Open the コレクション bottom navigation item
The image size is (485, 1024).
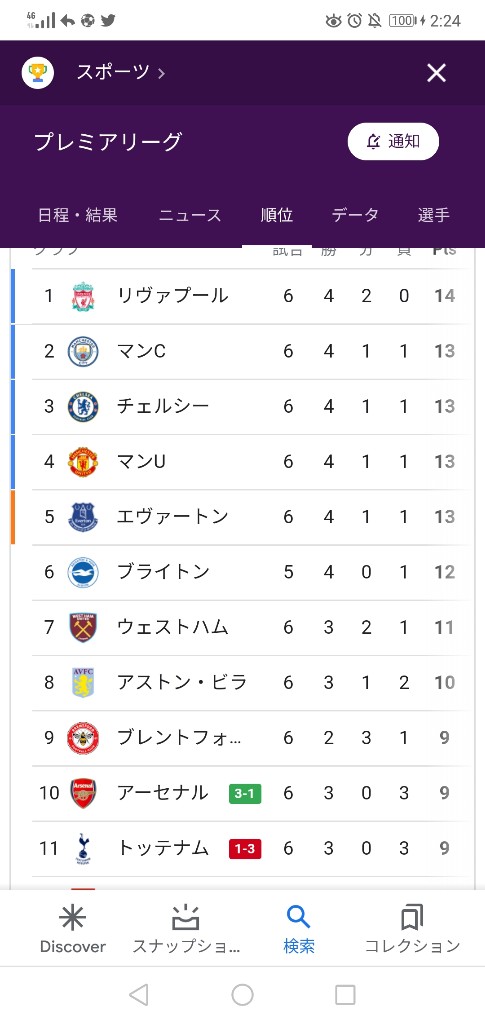pos(412,929)
